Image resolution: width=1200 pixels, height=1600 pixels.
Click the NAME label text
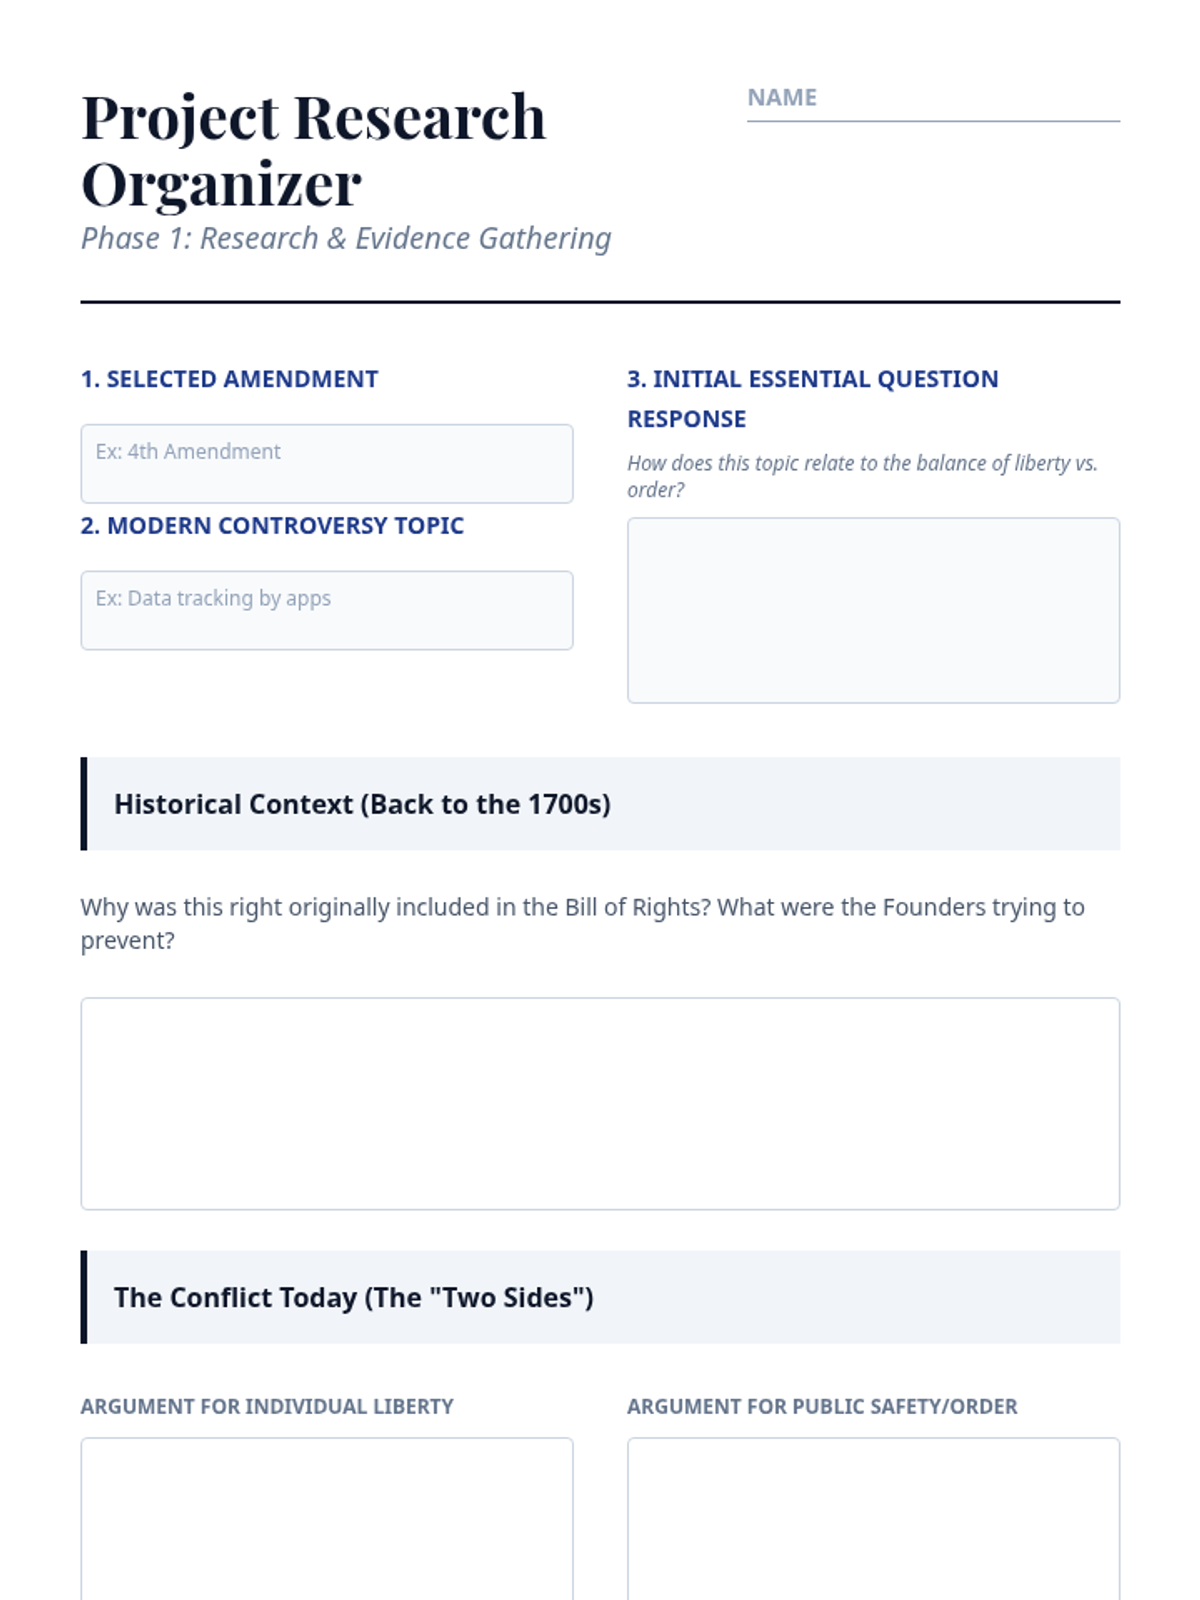[x=782, y=97]
